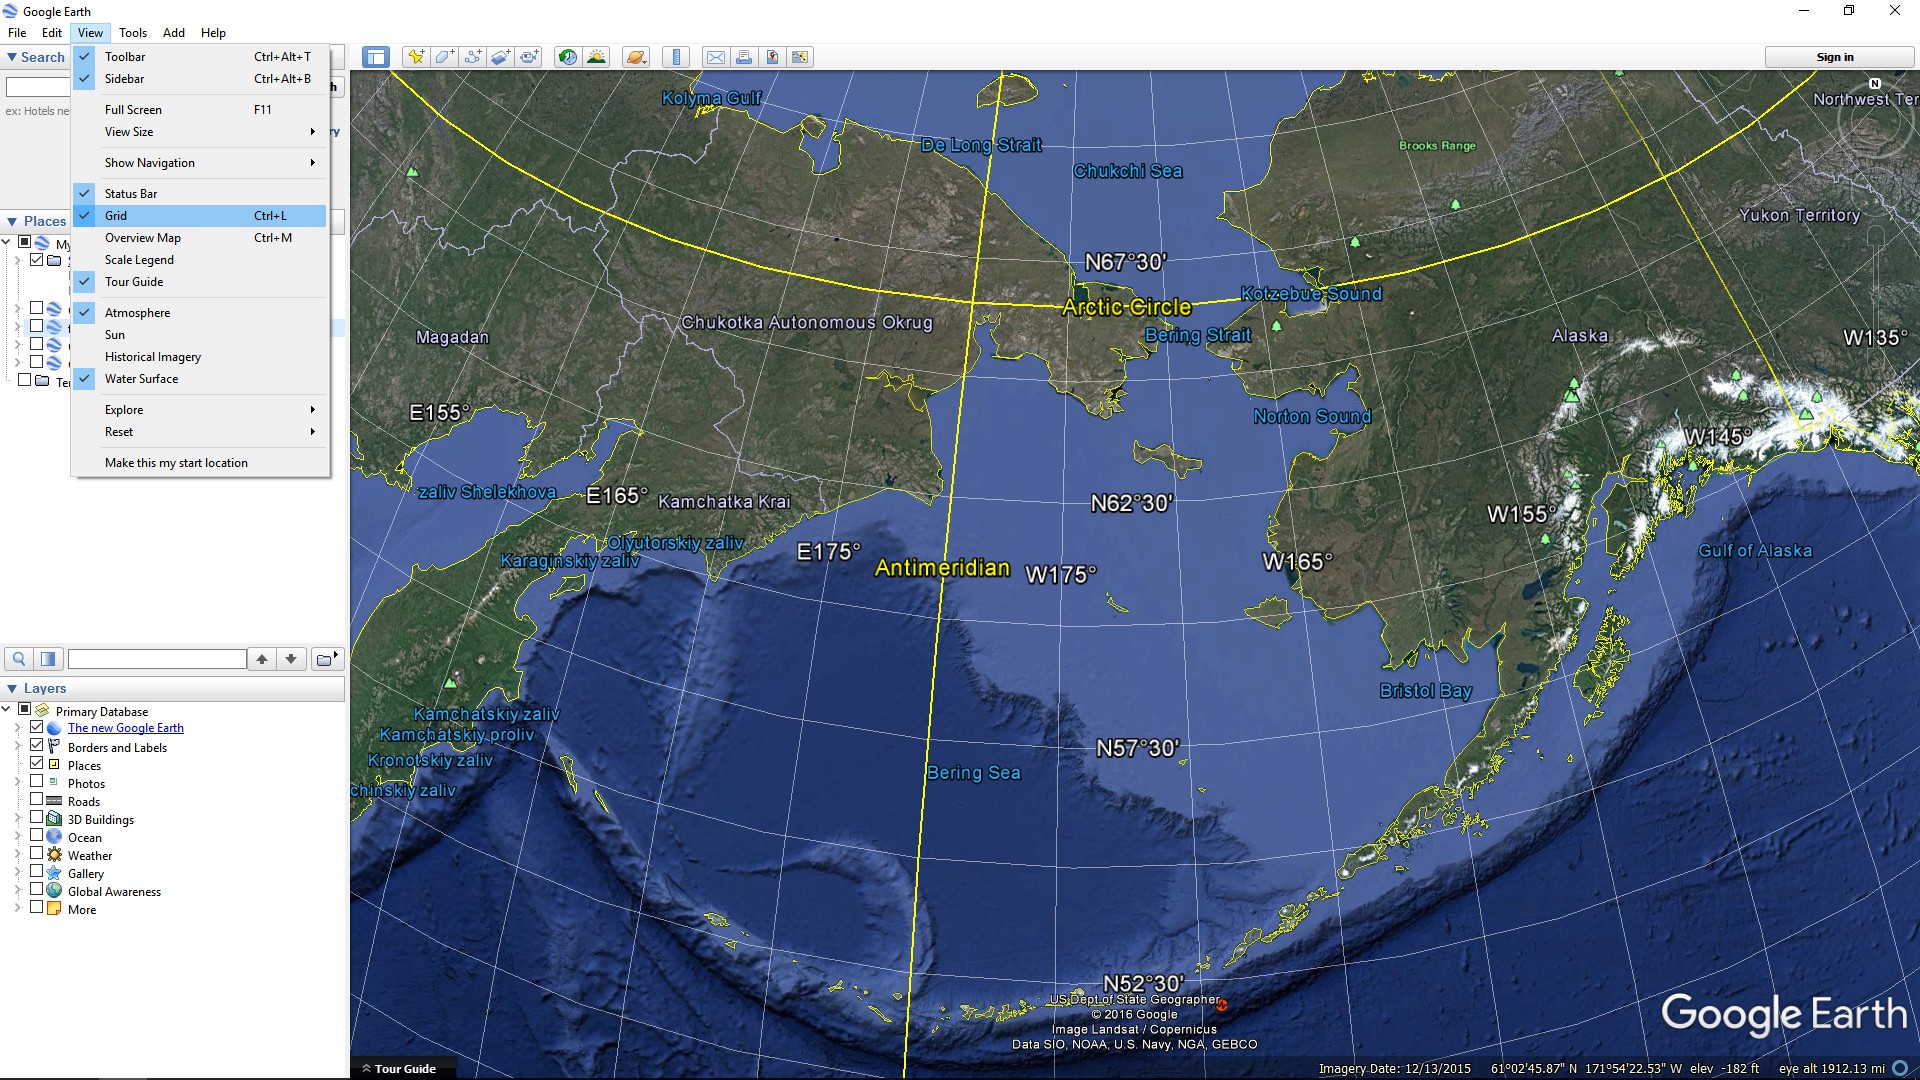Viewport: 1920px width, 1080px height.
Task: Click the add folder icon in Places panel
Action: click(x=326, y=659)
